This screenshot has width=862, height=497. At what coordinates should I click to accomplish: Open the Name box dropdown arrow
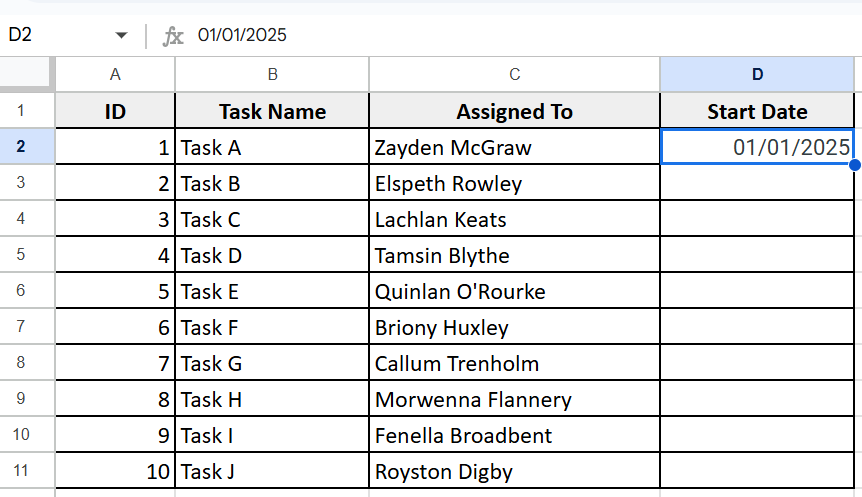tap(121, 36)
